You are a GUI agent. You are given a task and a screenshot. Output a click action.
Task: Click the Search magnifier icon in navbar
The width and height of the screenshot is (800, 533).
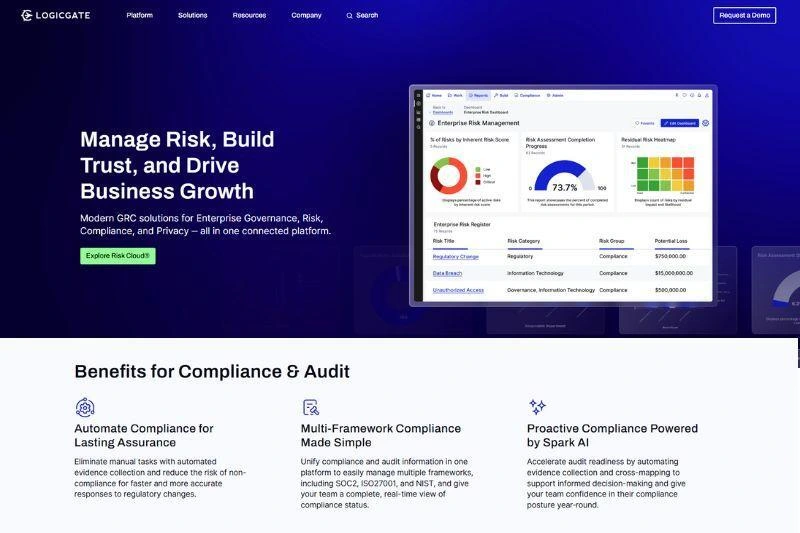[x=349, y=16]
